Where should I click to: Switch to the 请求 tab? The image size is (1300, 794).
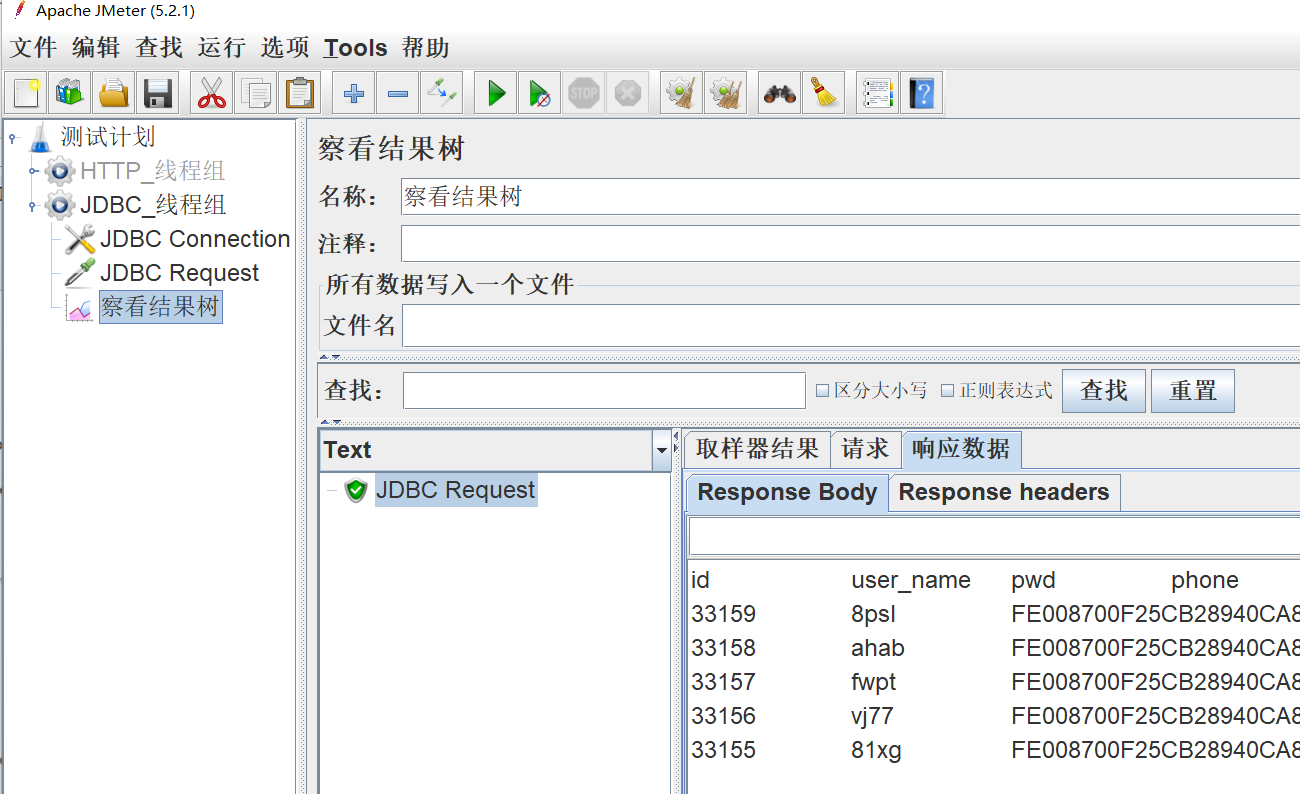point(865,449)
